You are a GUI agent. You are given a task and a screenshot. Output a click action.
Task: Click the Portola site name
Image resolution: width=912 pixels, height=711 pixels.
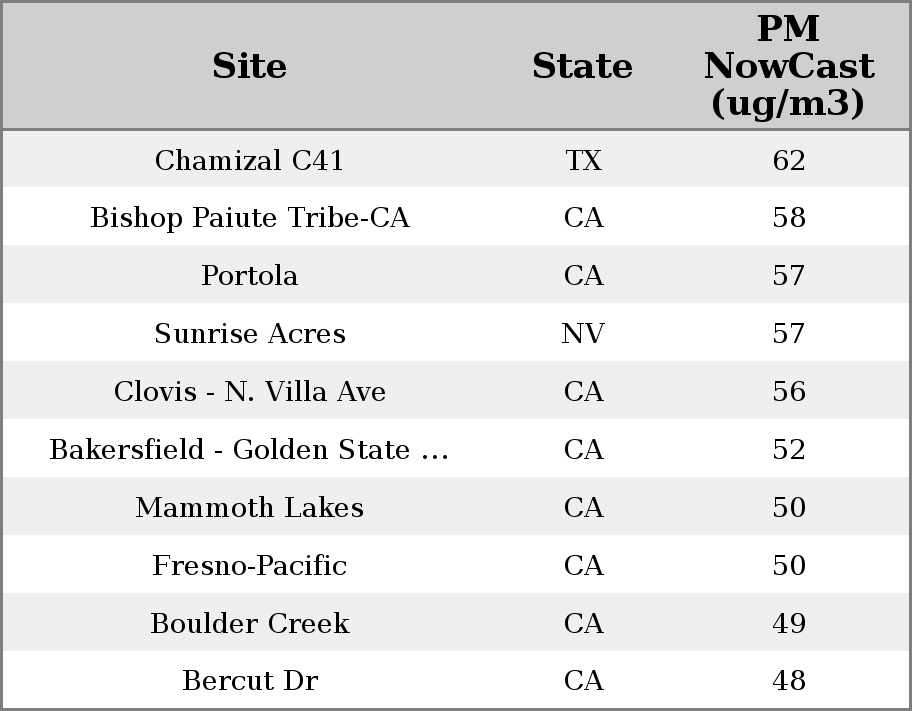click(x=249, y=276)
